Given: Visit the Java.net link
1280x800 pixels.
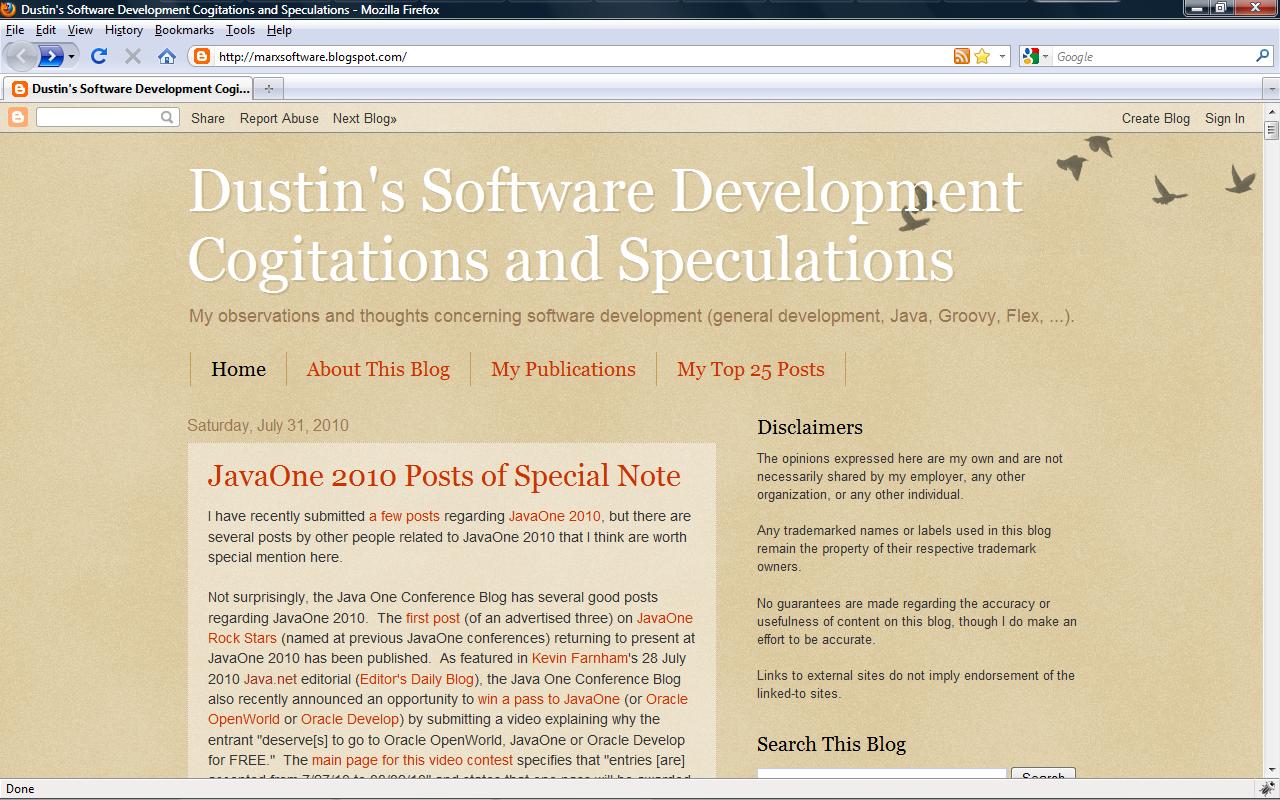Looking at the screenshot, I should [270, 679].
